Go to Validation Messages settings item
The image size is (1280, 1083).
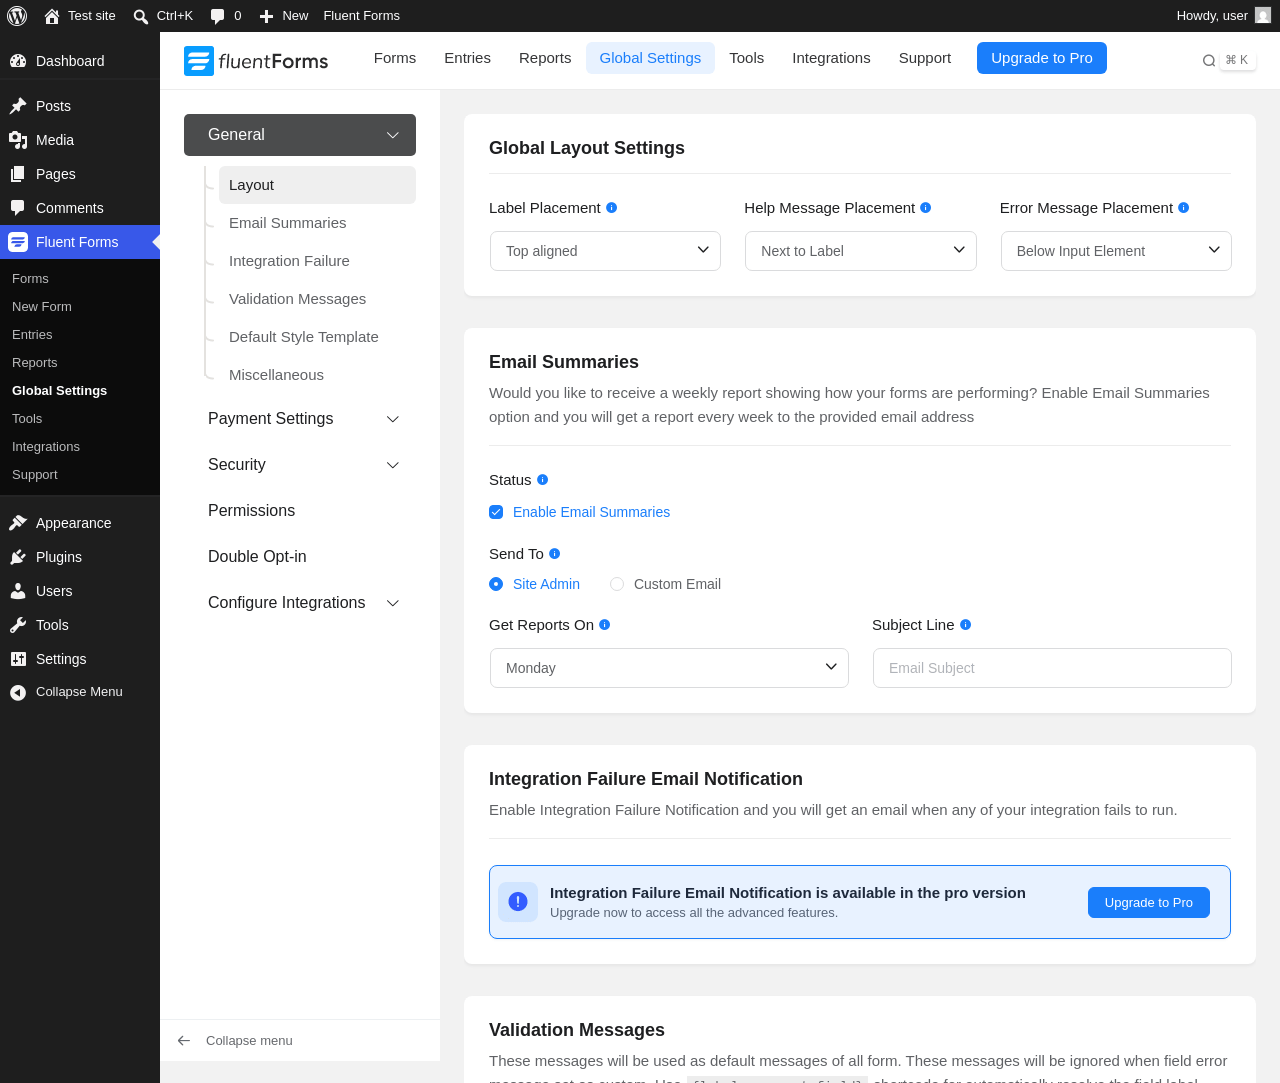click(x=317, y=299)
